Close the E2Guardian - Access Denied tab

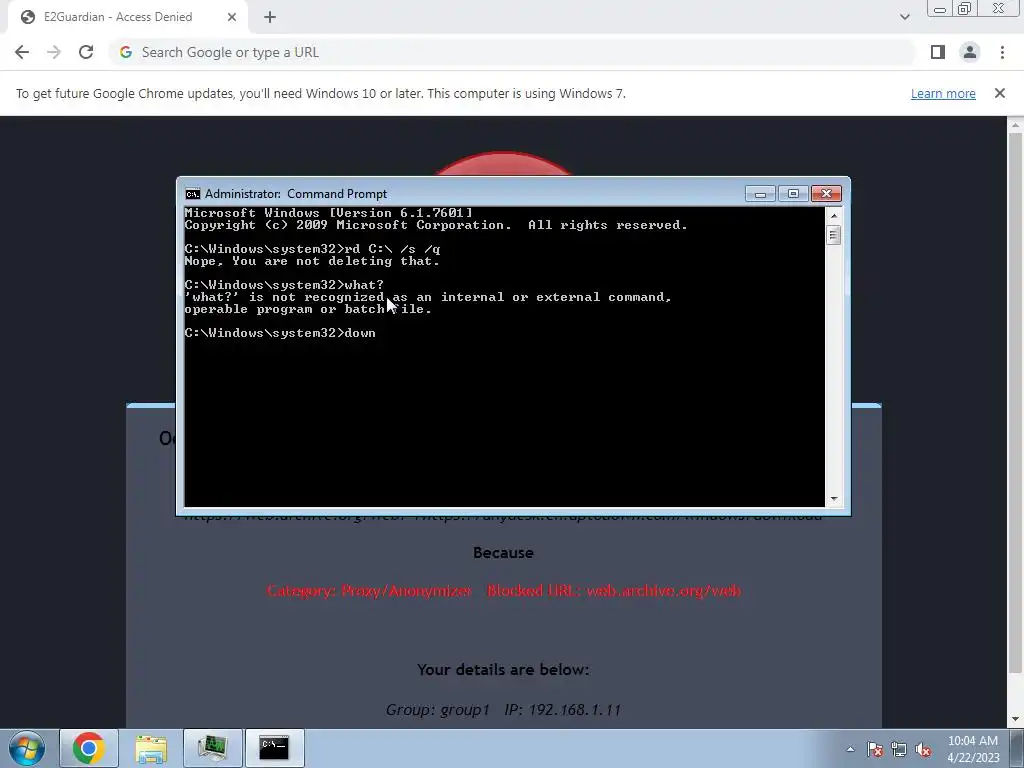(232, 17)
